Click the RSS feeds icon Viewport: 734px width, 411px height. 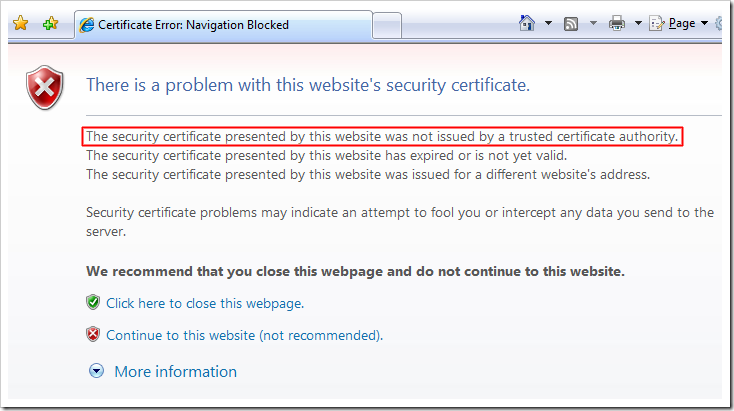click(x=571, y=23)
